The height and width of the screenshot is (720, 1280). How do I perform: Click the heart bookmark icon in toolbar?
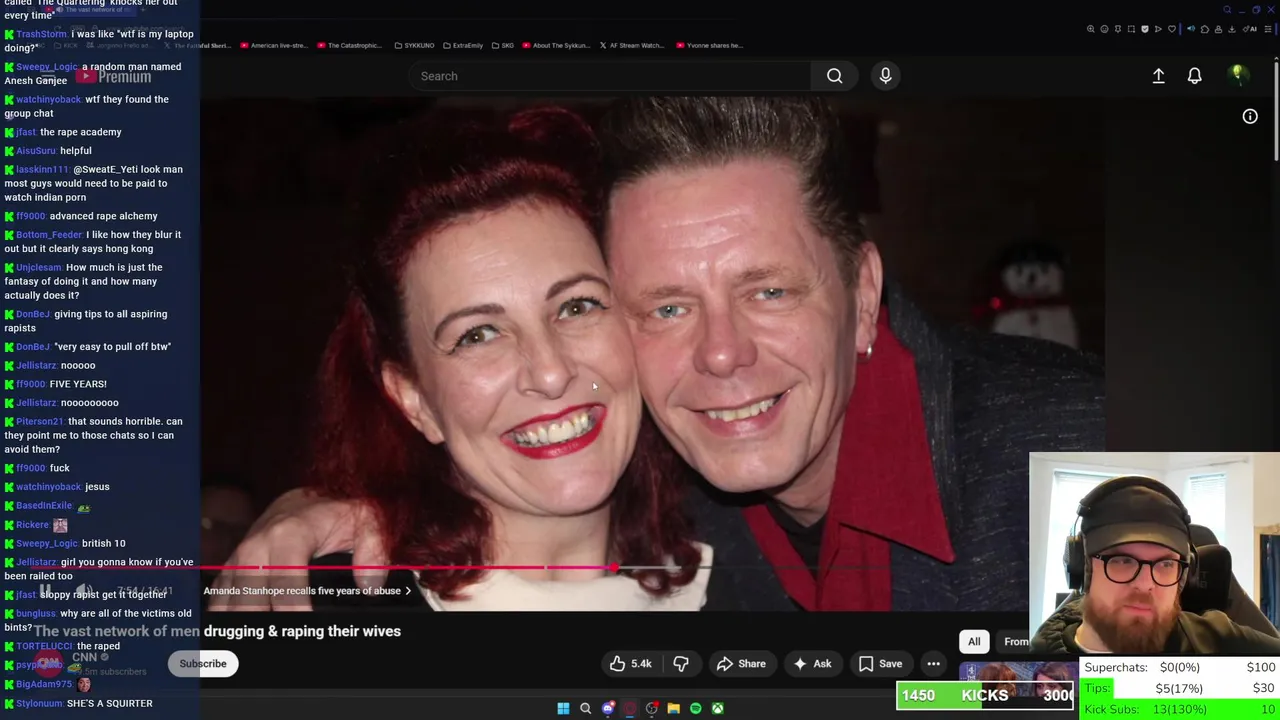[x=1172, y=29]
